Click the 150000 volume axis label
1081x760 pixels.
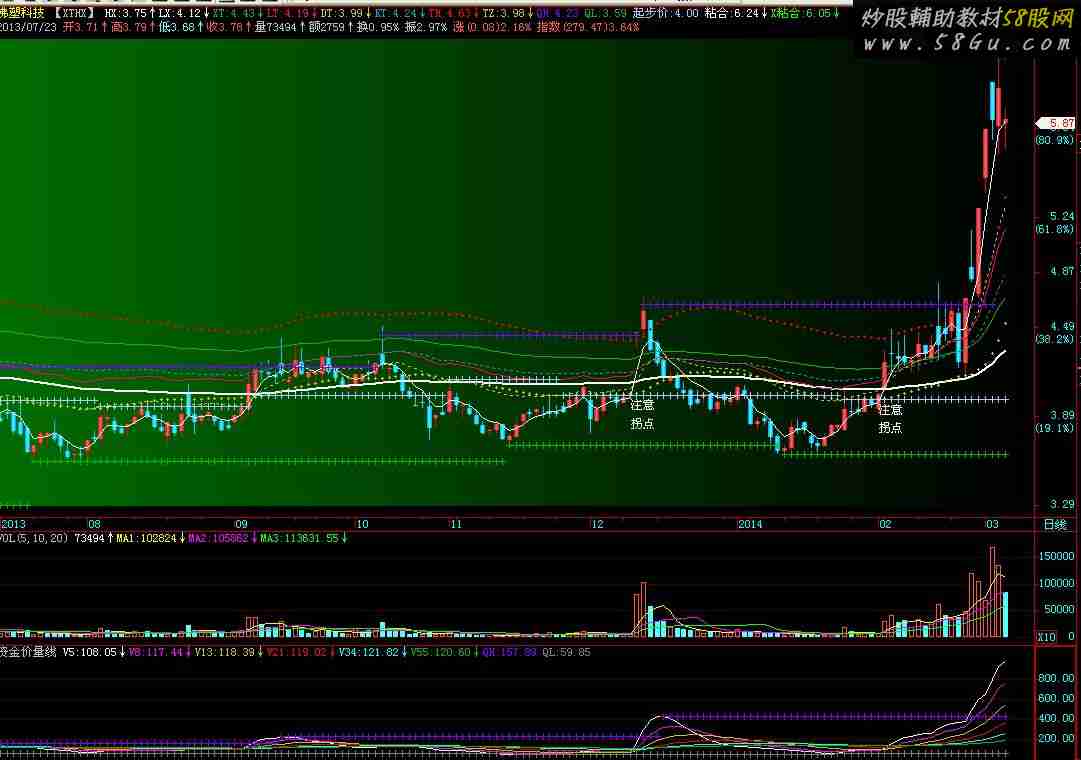click(x=1055, y=556)
